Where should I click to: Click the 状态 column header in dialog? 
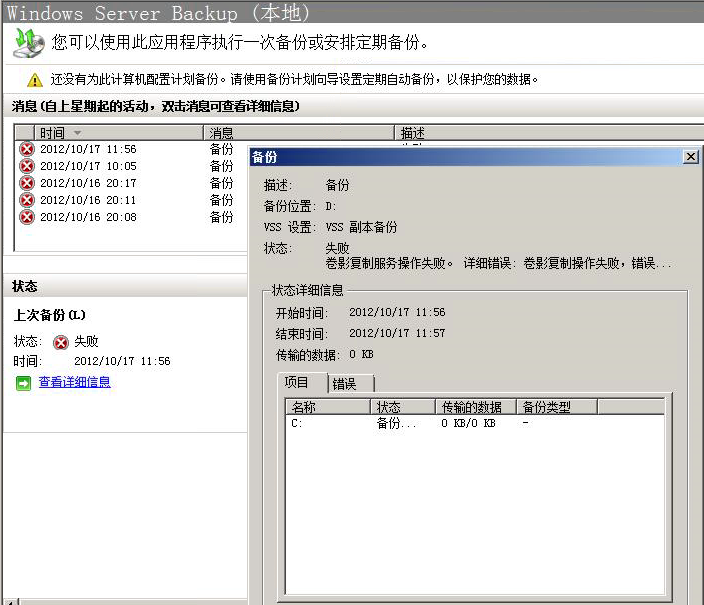(403, 407)
